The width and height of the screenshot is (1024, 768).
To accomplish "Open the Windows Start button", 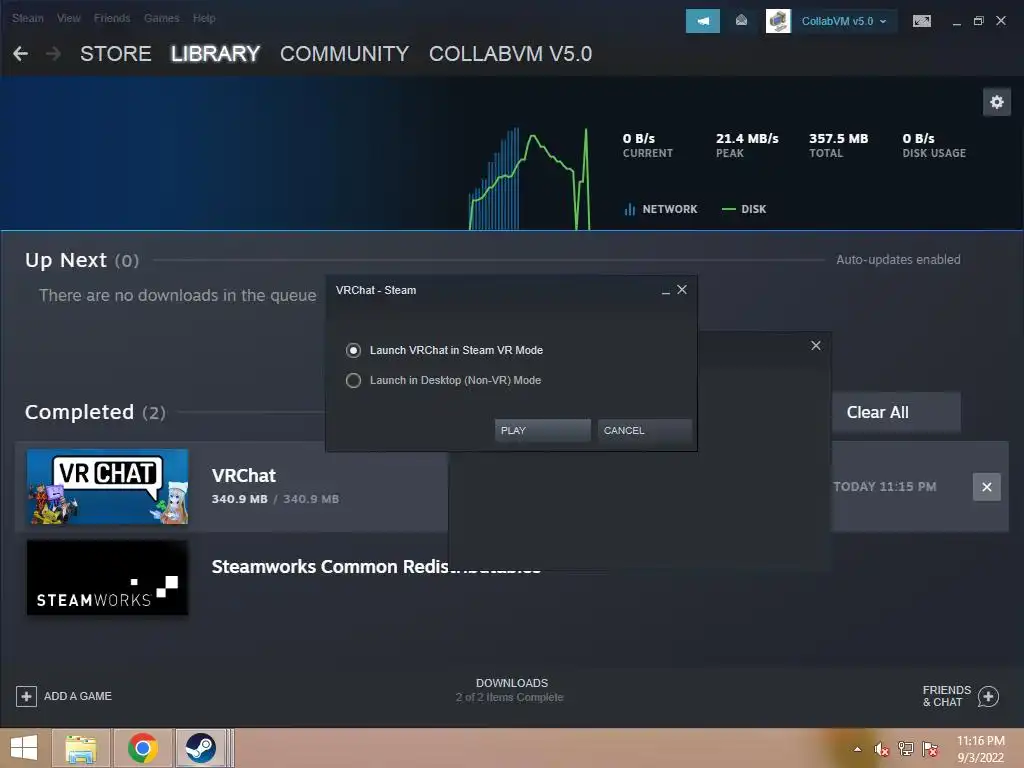I will coord(24,748).
